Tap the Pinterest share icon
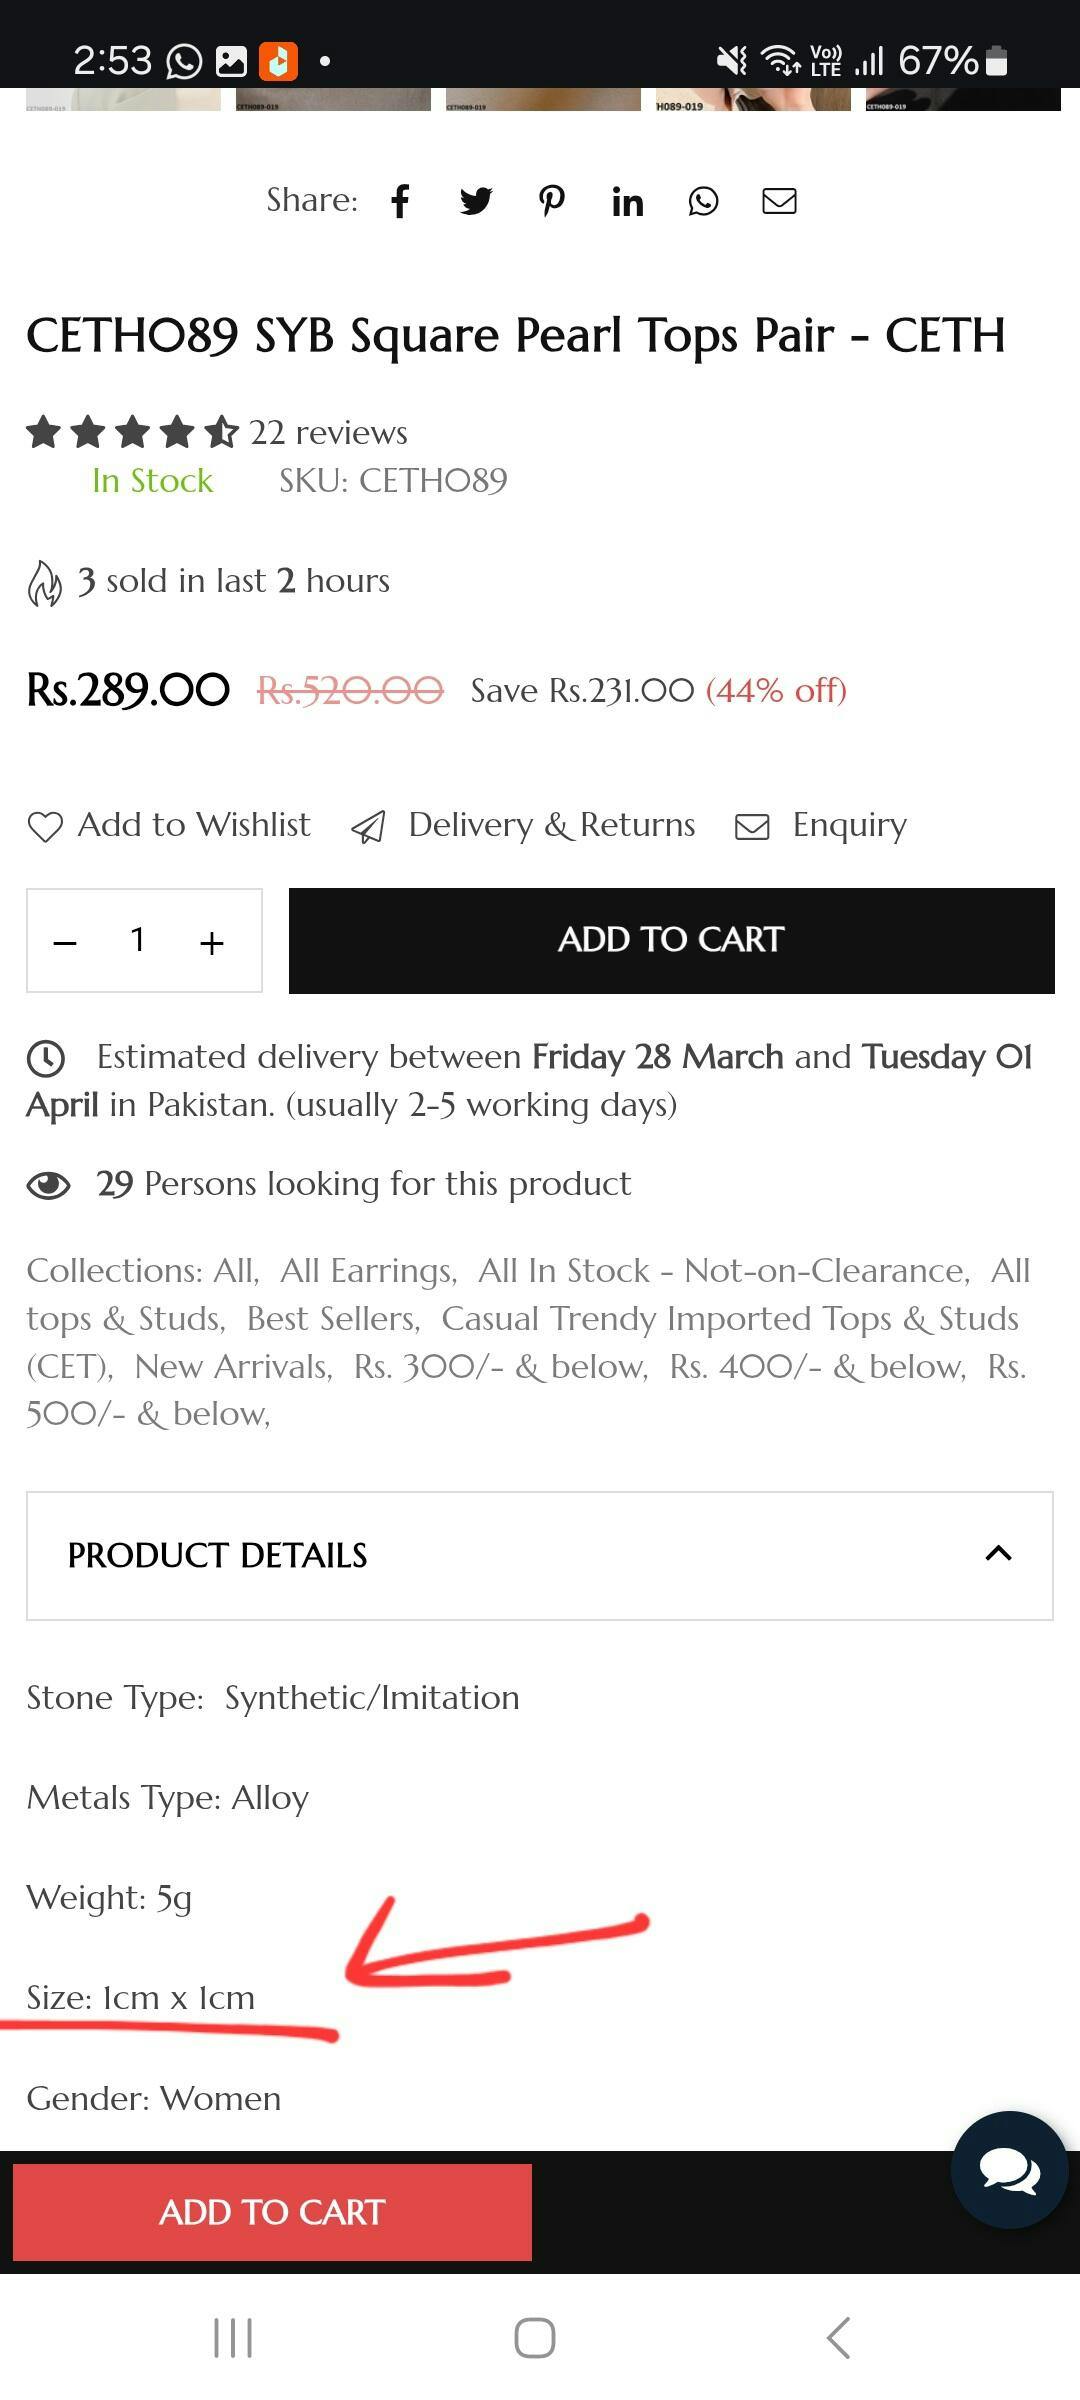 click(x=551, y=201)
